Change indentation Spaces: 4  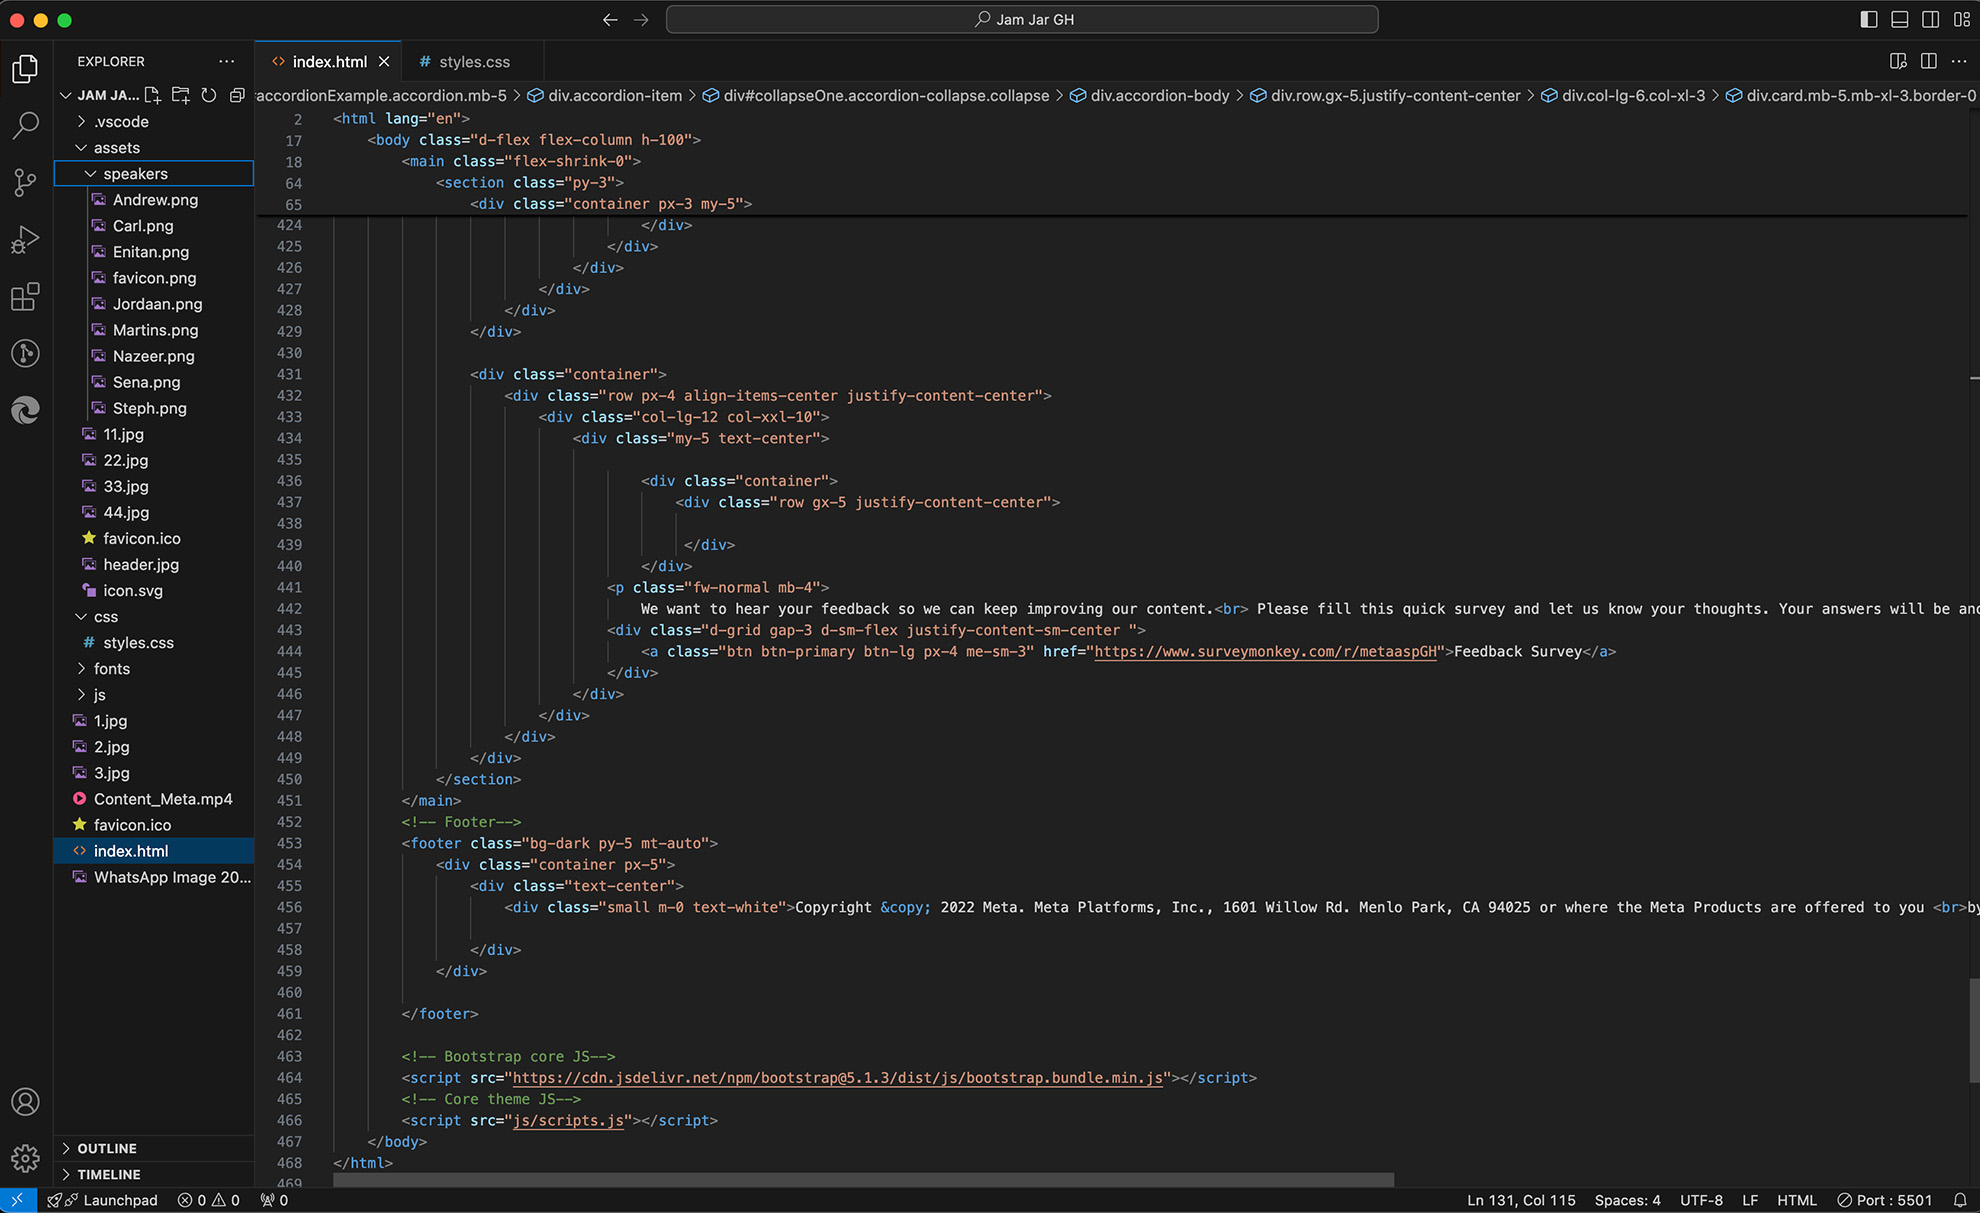point(1627,1200)
